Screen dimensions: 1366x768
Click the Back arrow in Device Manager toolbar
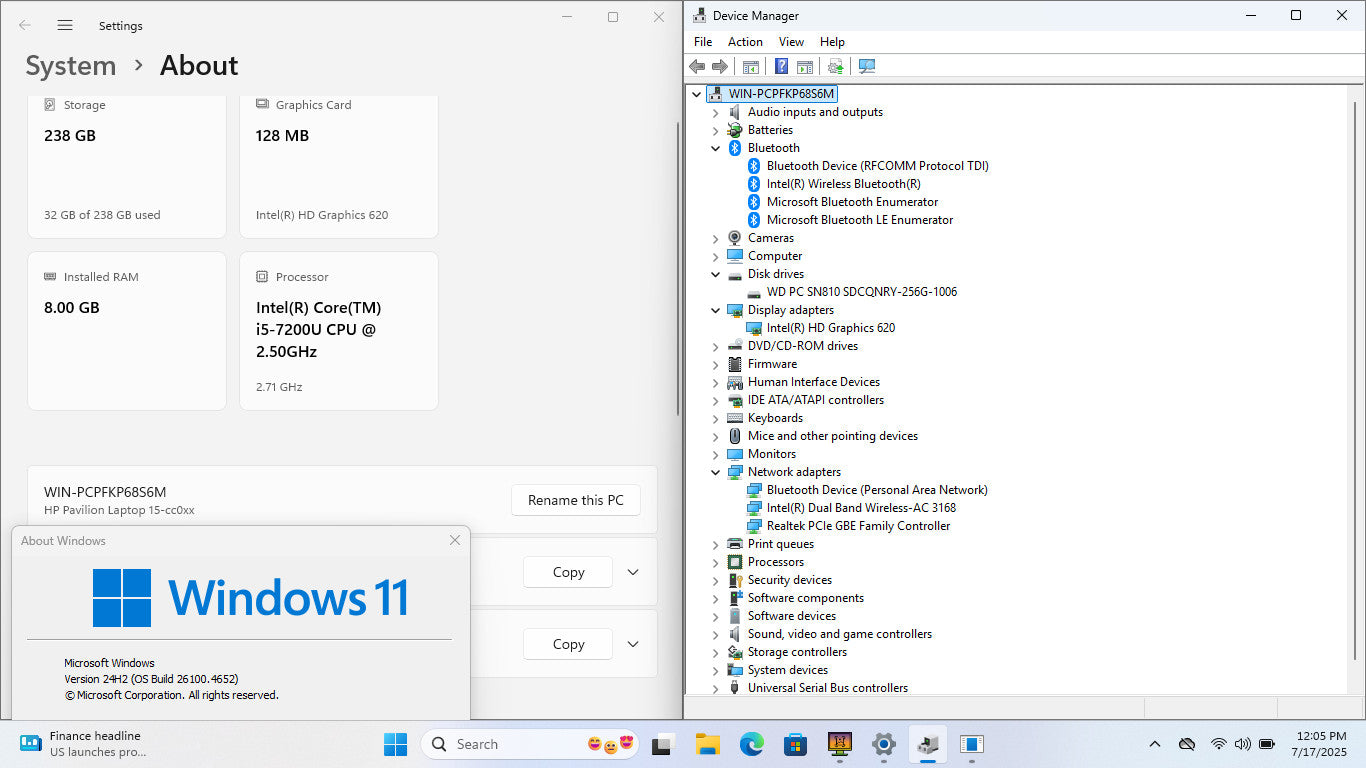697,66
